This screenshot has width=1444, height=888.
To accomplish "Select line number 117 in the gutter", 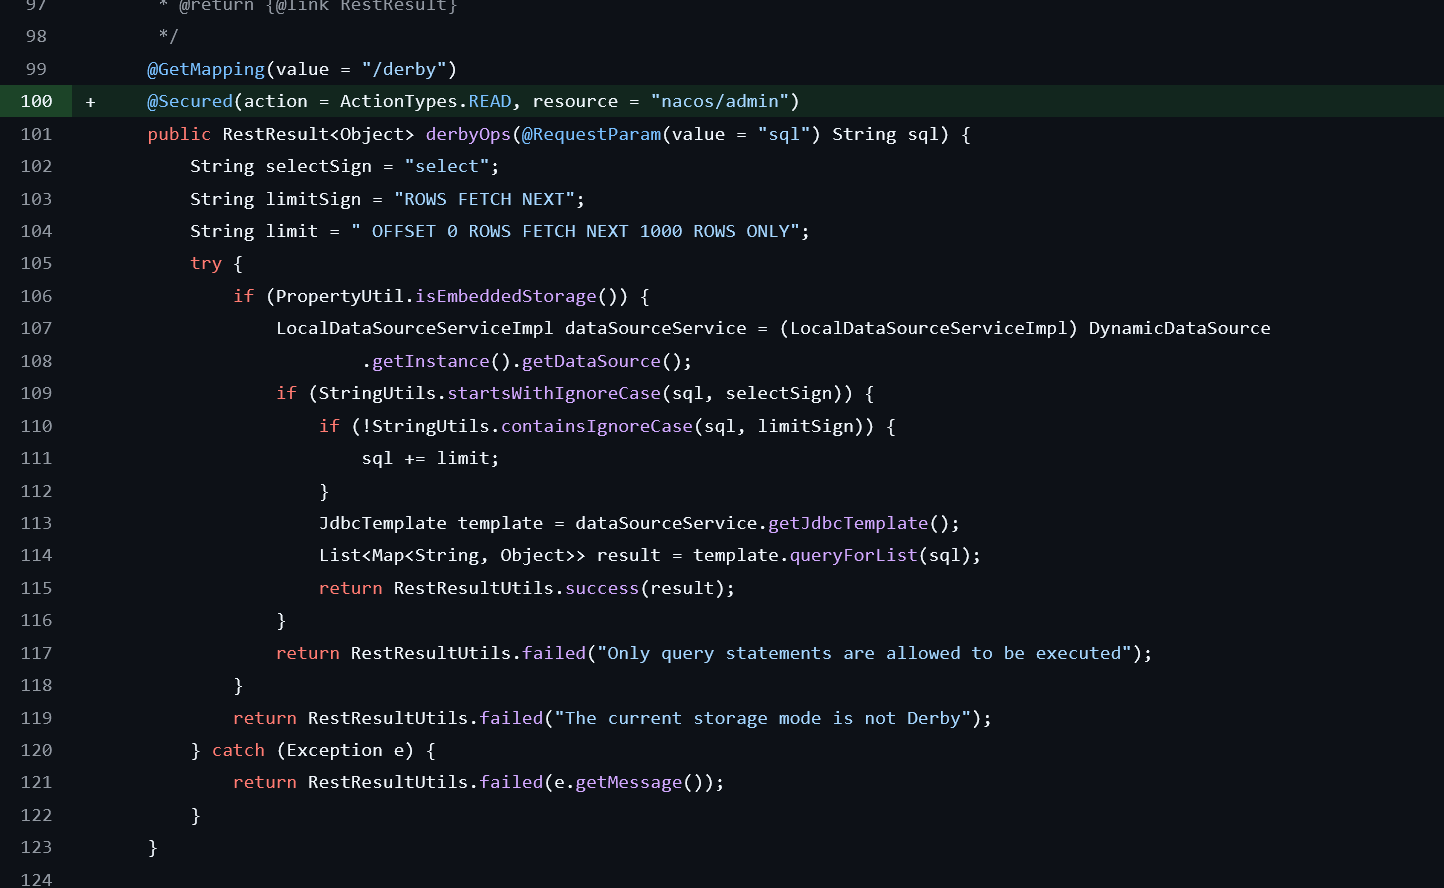I will [x=36, y=653].
